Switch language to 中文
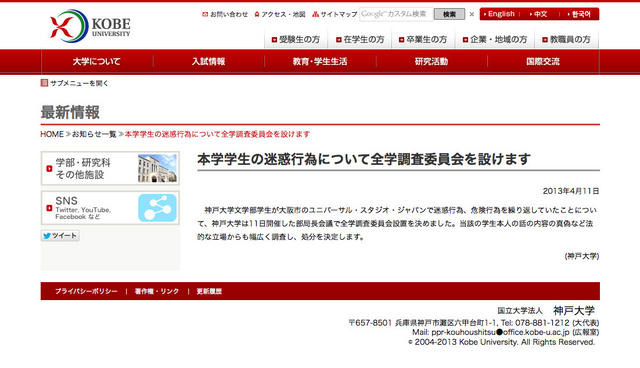 tap(539, 14)
